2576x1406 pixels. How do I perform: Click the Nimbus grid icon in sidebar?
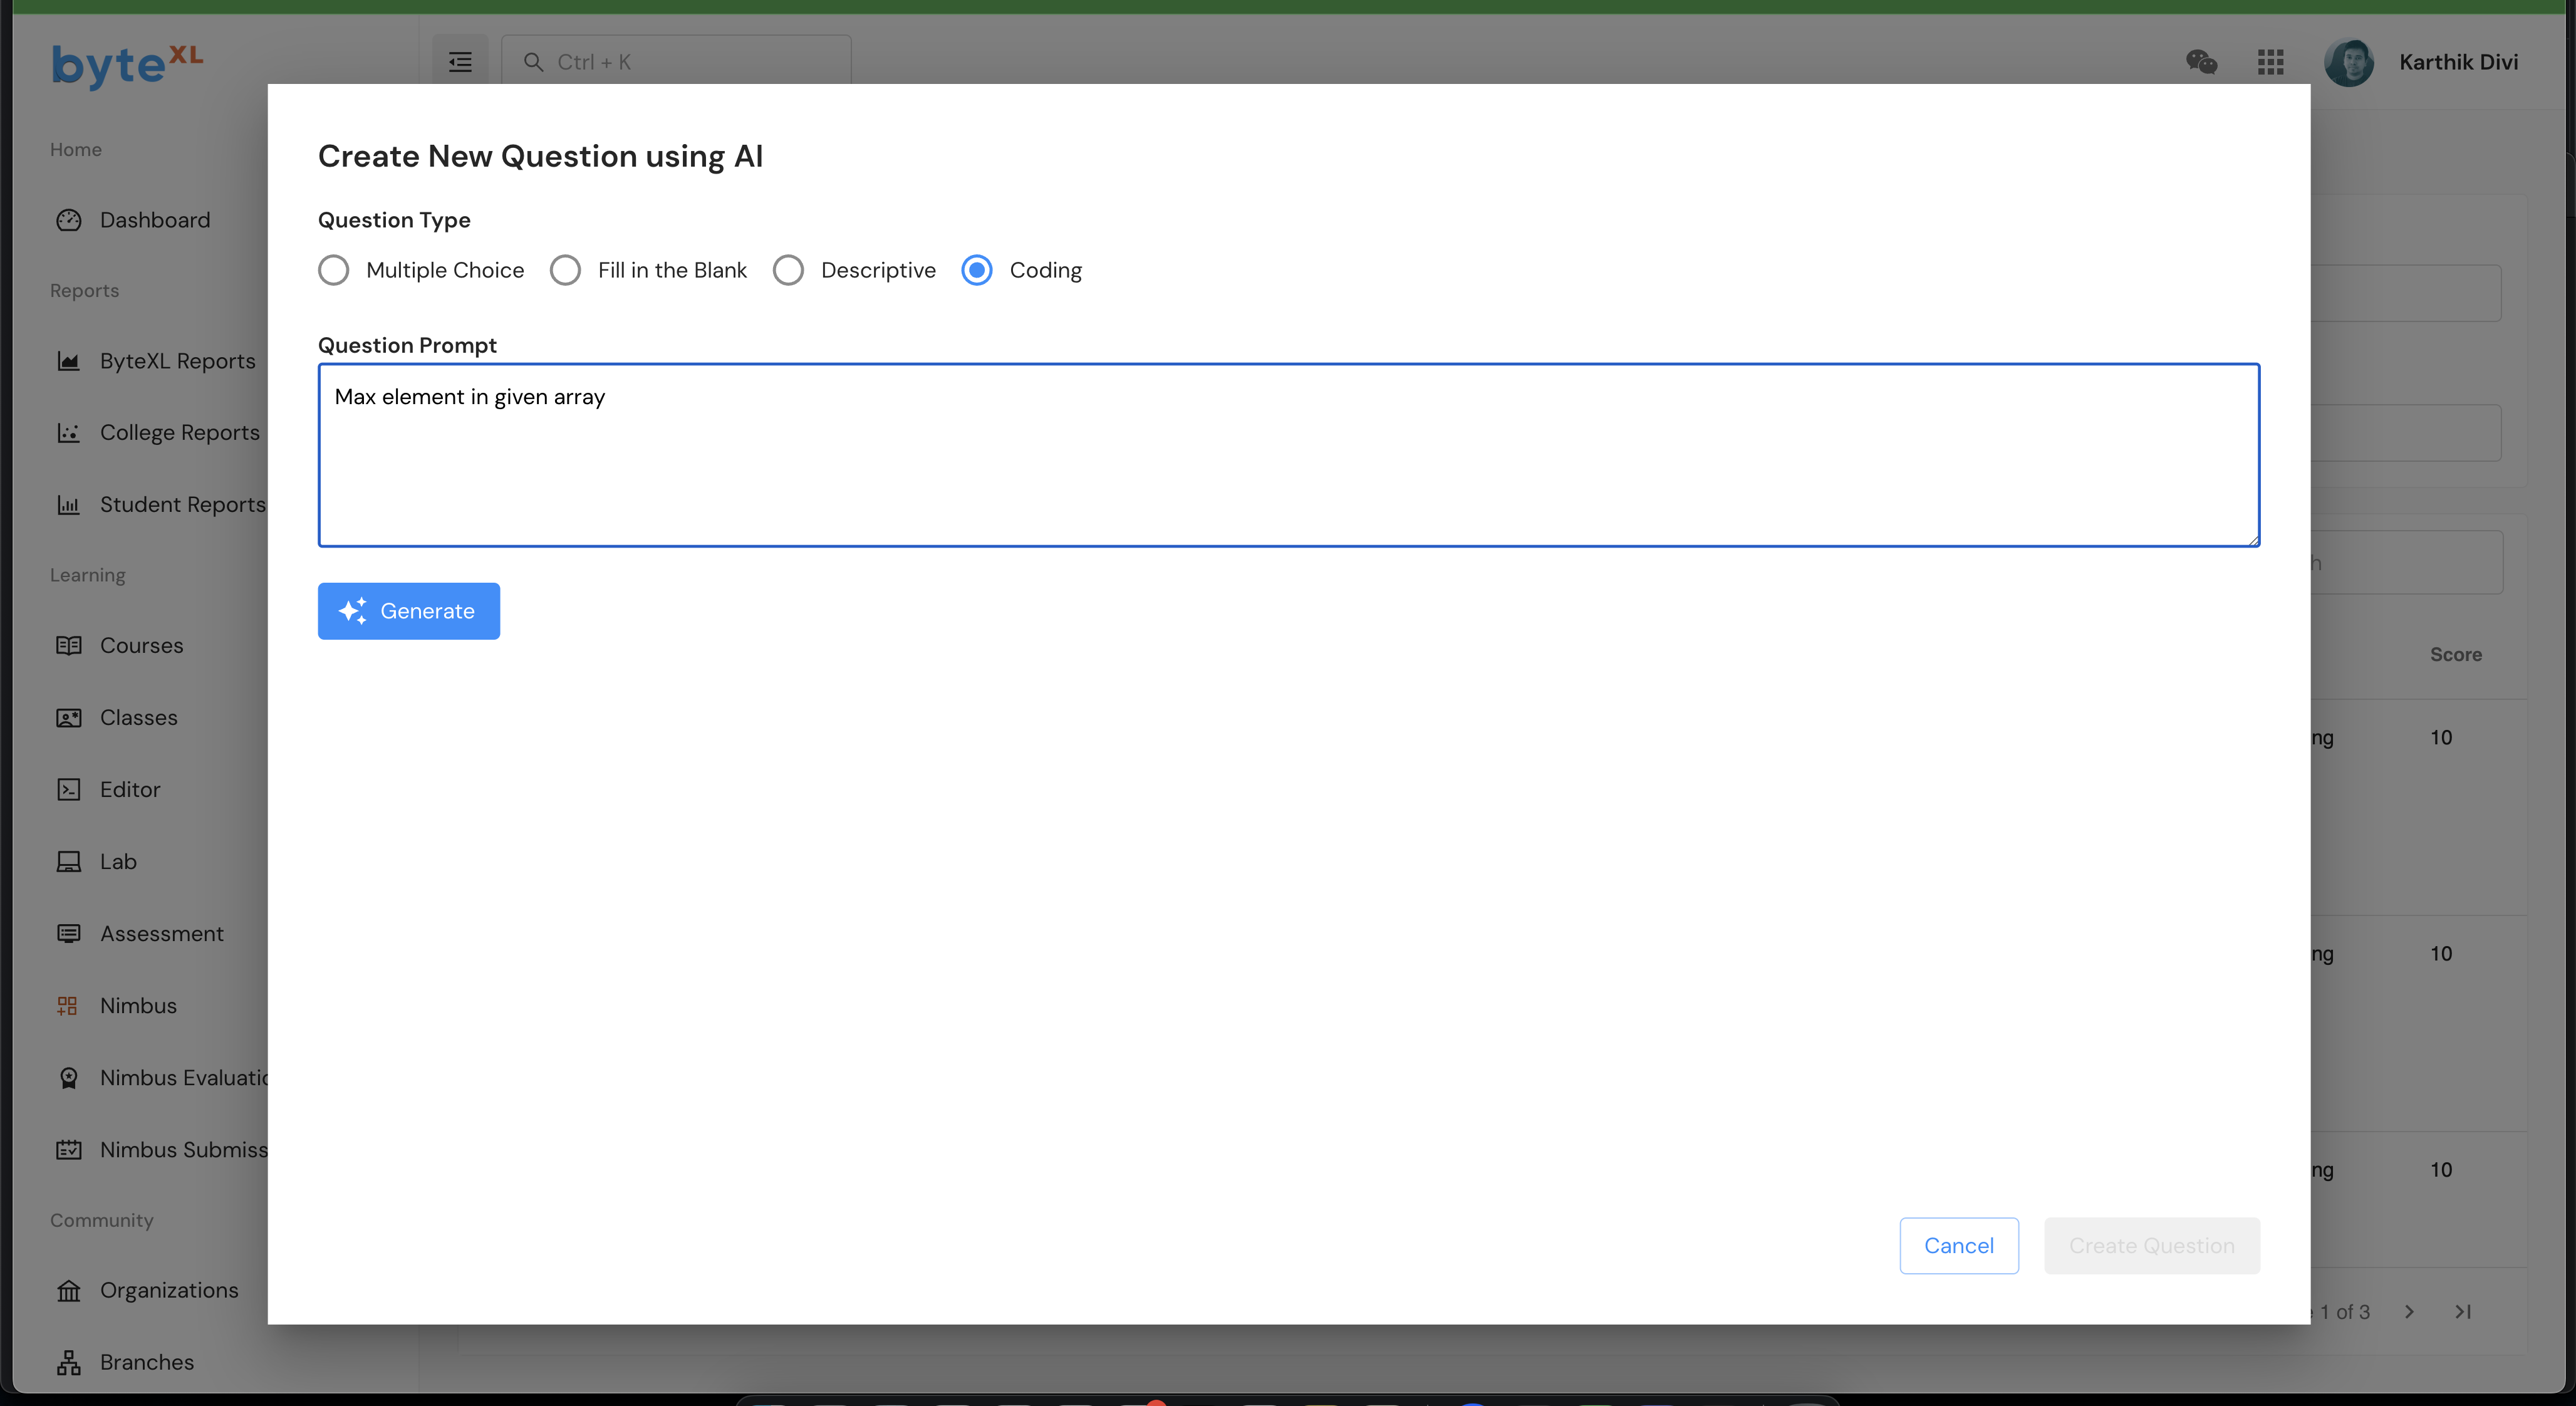click(68, 1006)
